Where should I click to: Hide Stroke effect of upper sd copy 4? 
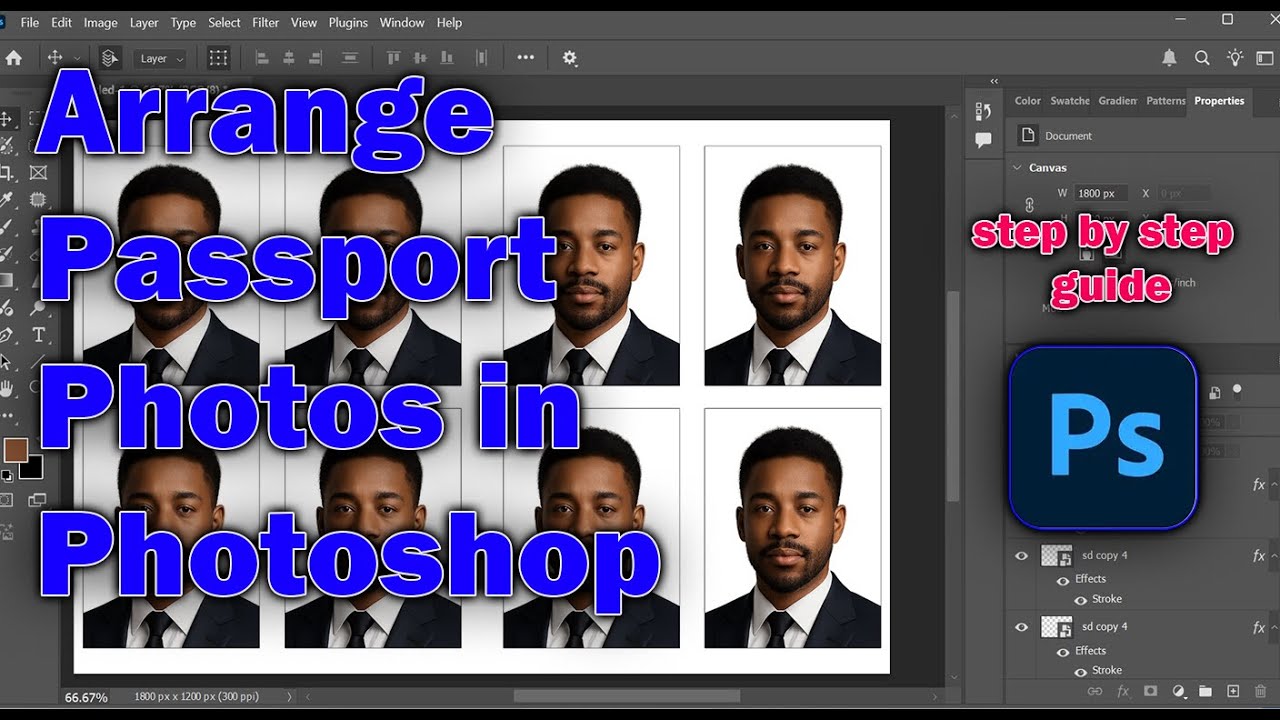(x=1080, y=600)
